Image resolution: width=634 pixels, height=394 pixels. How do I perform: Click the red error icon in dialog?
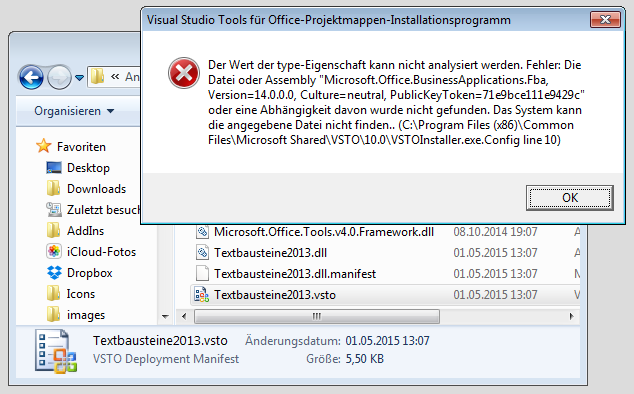click(184, 73)
